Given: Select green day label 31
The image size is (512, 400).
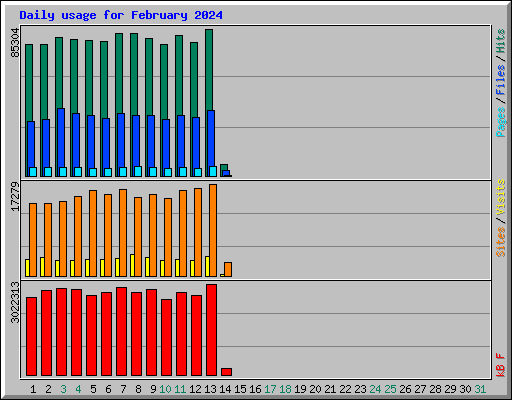Looking at the screenshot, I should click(480, 389).
